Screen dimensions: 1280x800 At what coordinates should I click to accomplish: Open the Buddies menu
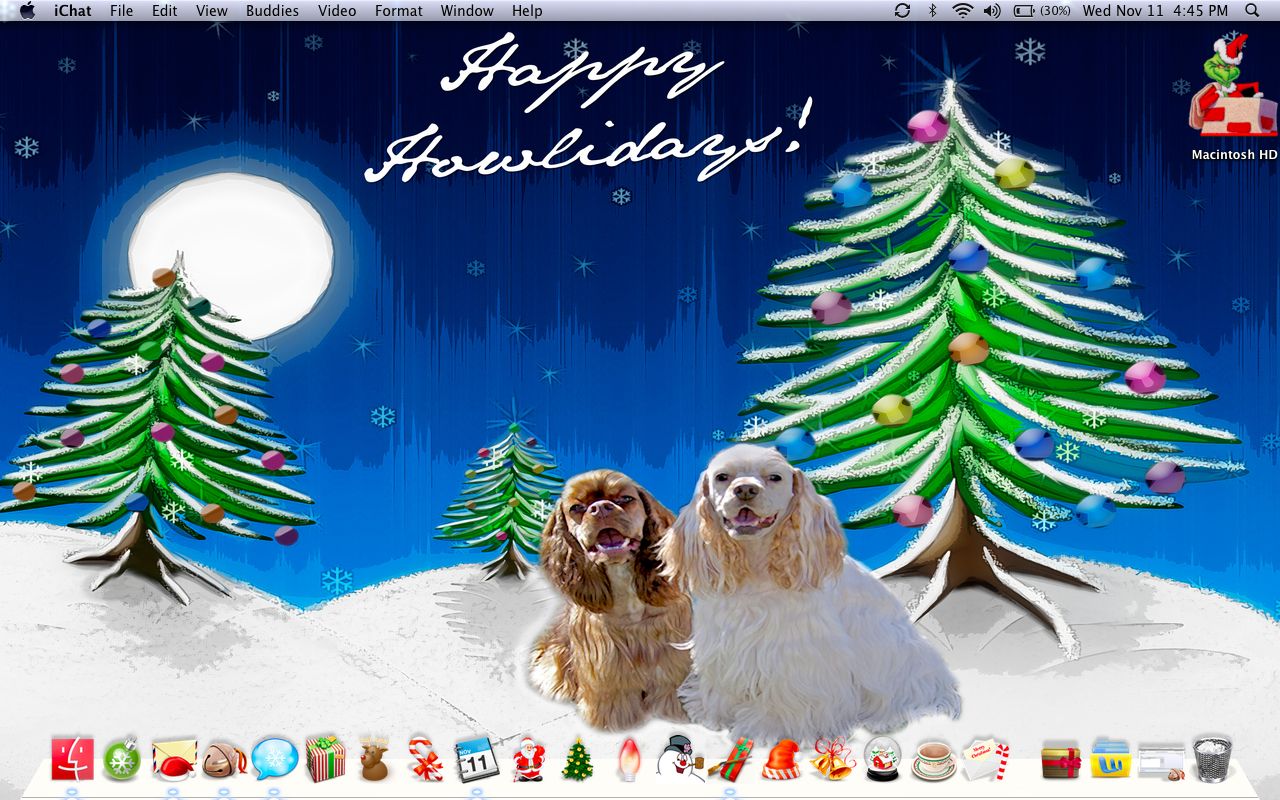tap(272, 11)
